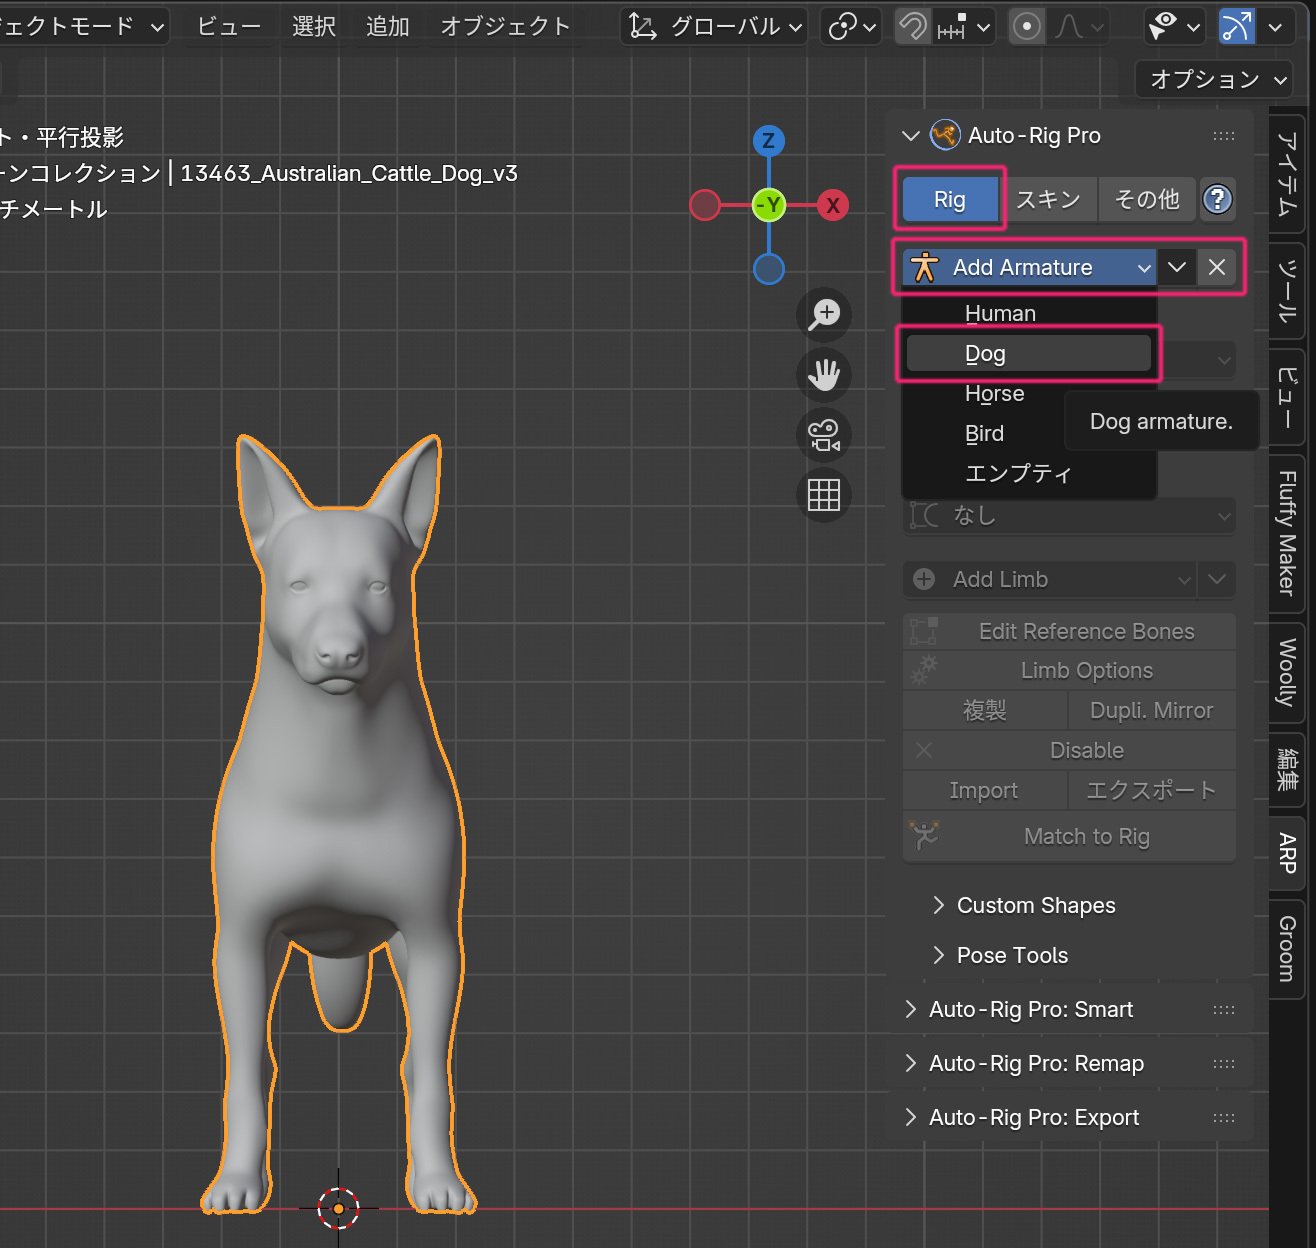The height and width of the screenshot is (1248, 1316).
Task: Click the X button beside Add Armature
Action: point(1217,268)
